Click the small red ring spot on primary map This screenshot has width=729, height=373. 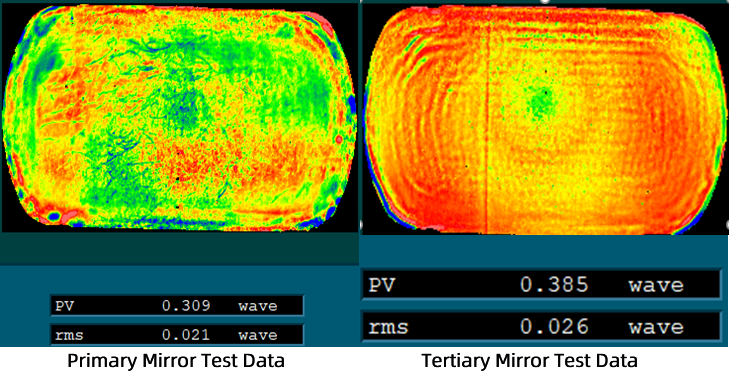point(339,139)
